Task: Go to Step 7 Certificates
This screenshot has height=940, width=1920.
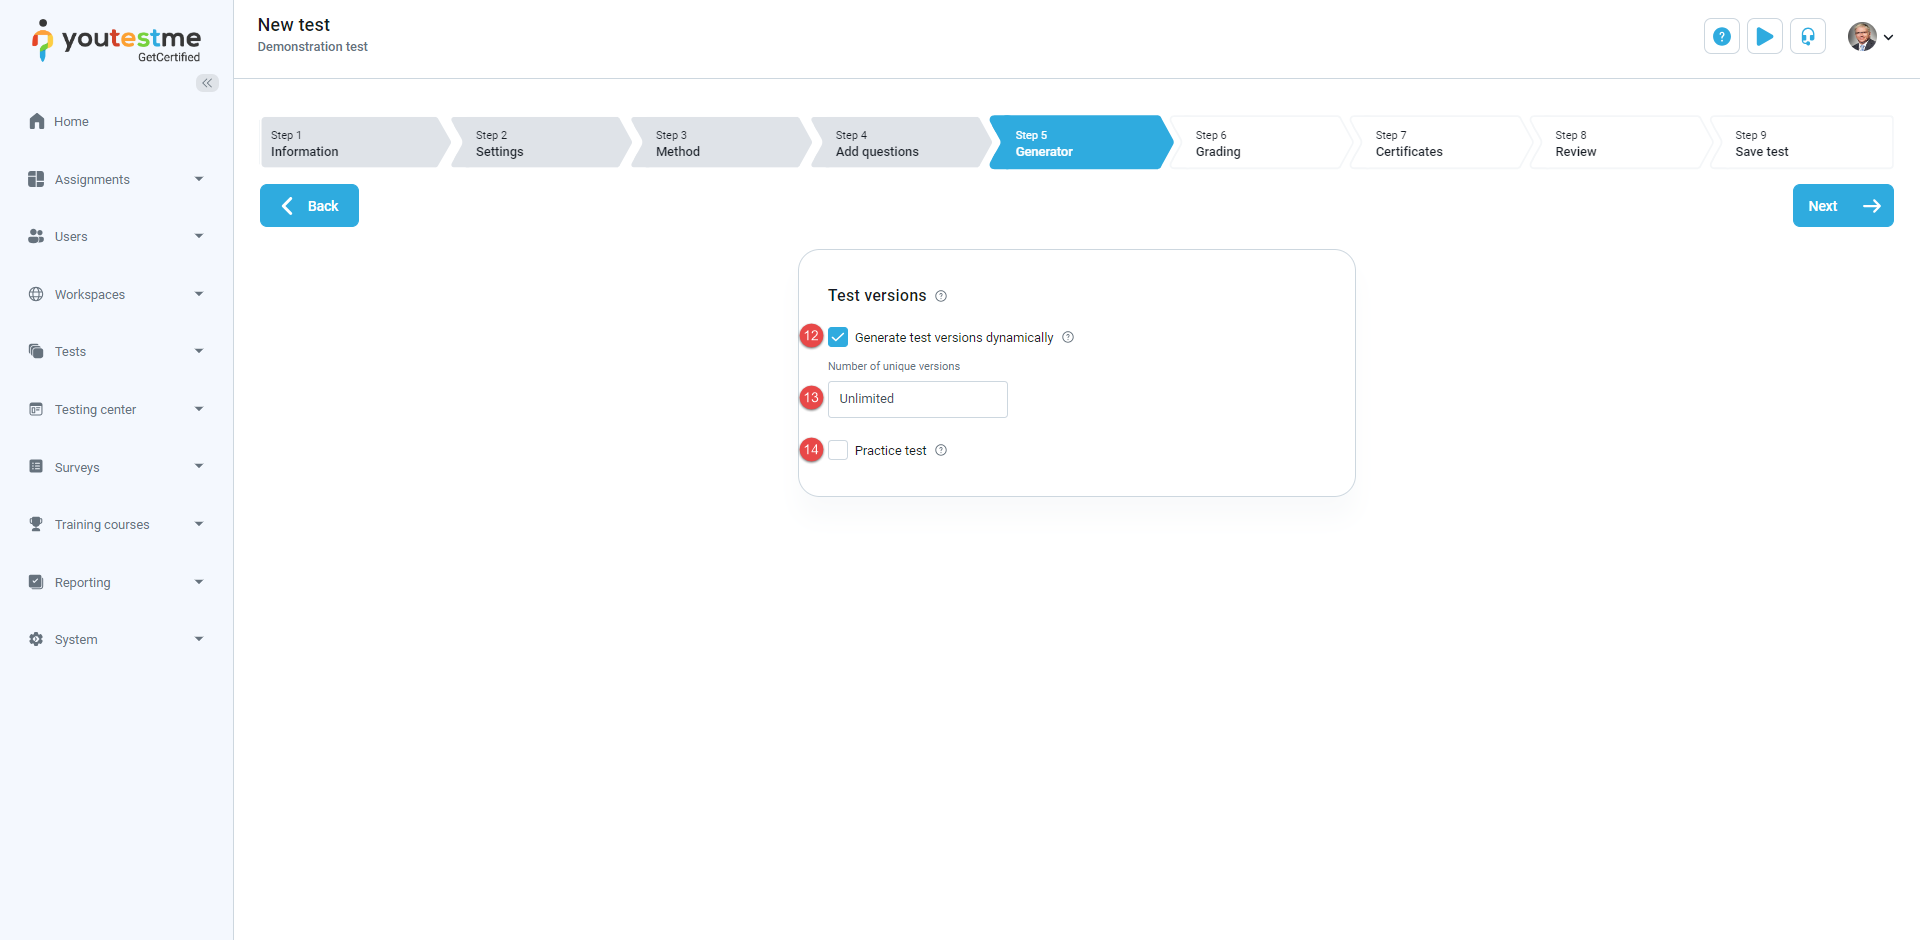Action: pos(1441,142)
